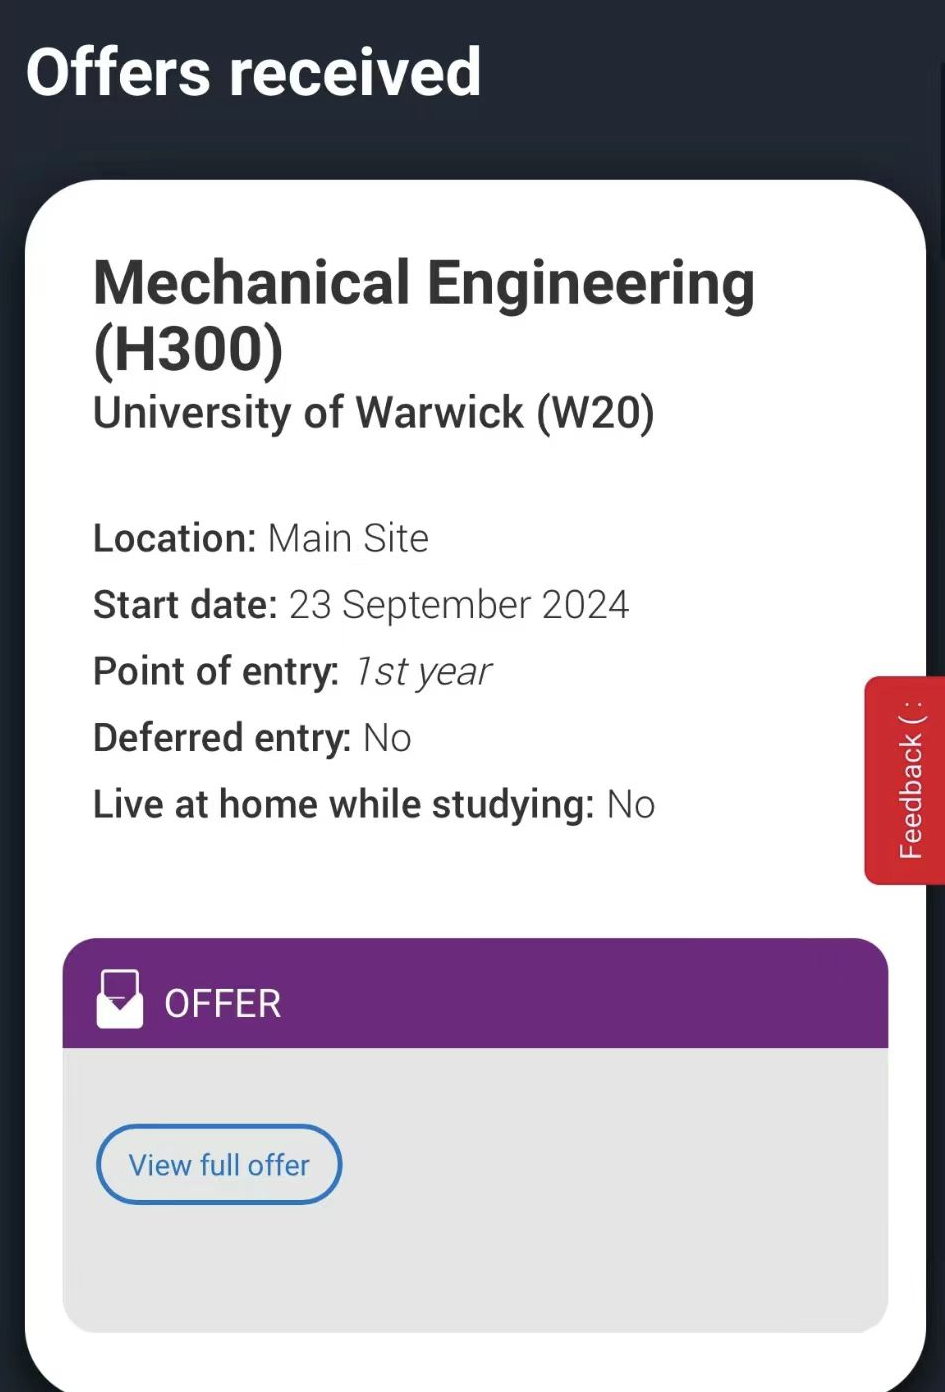This screenshot has width=945, height=1392.
Task: Click the 23 September 2024 value
Action: click(459, 605)
